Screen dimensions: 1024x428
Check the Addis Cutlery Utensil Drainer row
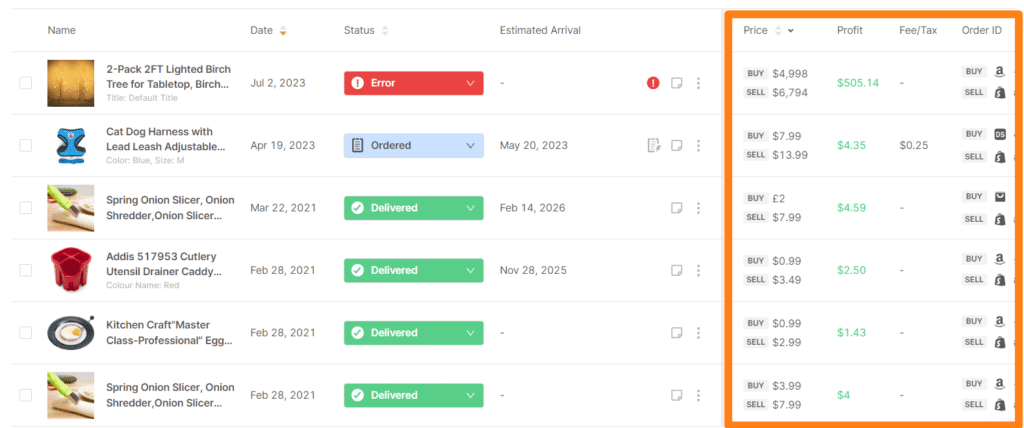pyautogui.click(x=26, y=270)
